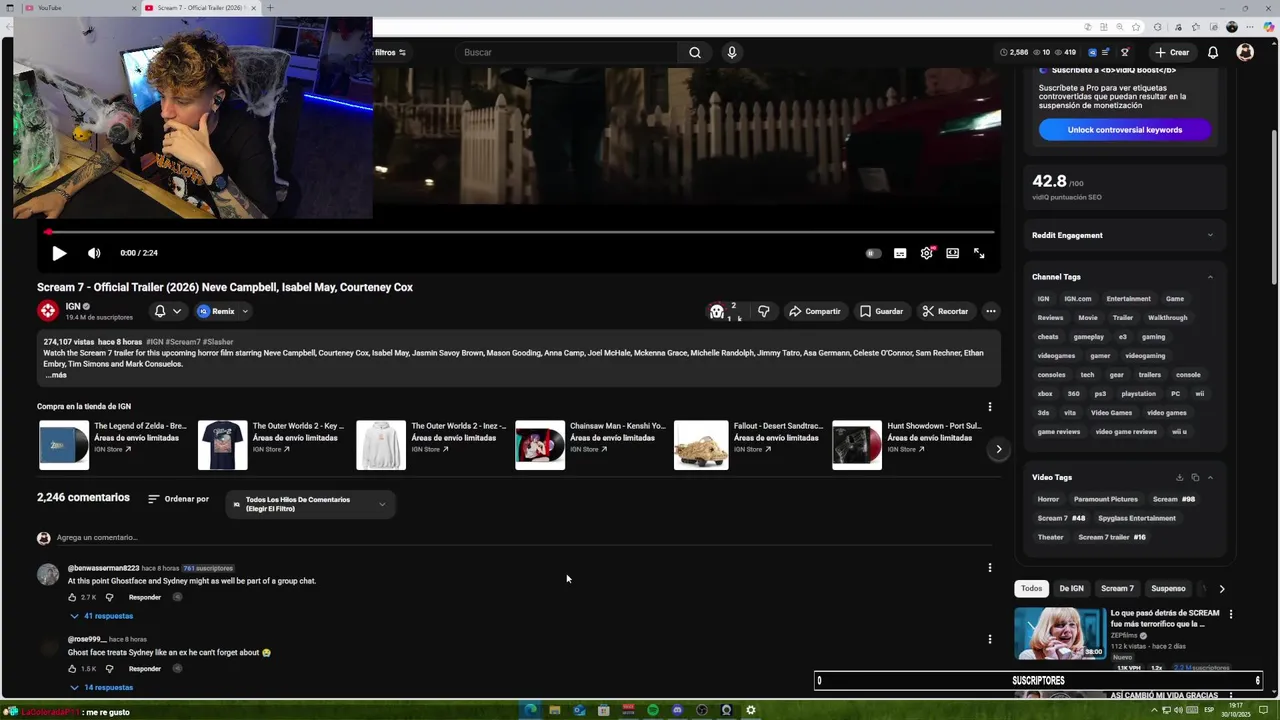
Task: Click the Paramount Pictures video tag
Action: tap(1106, 499)
